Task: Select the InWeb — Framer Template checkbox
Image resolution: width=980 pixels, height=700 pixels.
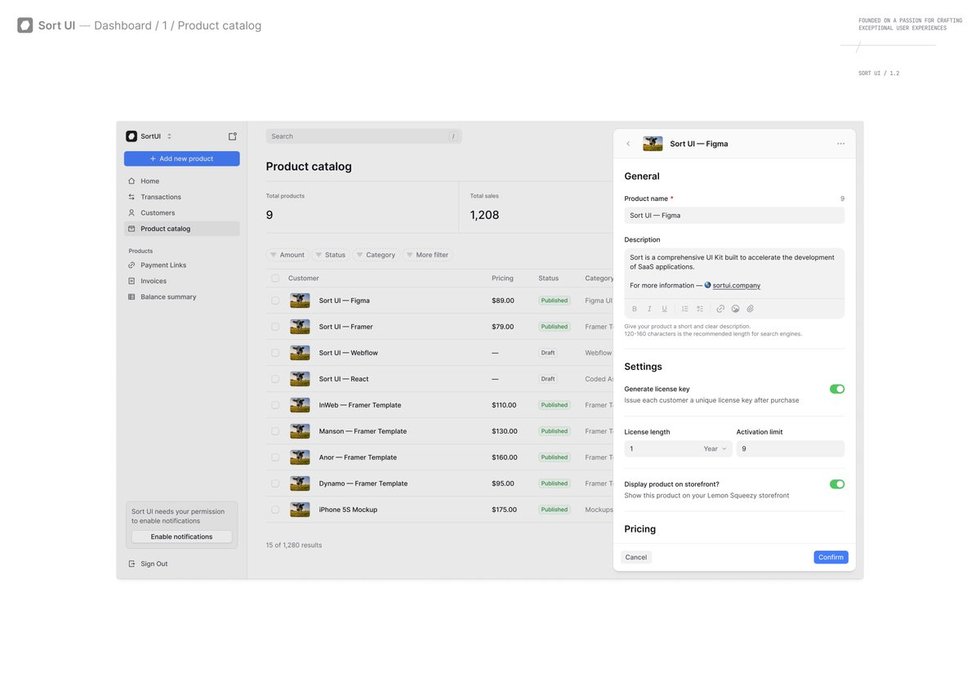Action: [x=275, y=406]
